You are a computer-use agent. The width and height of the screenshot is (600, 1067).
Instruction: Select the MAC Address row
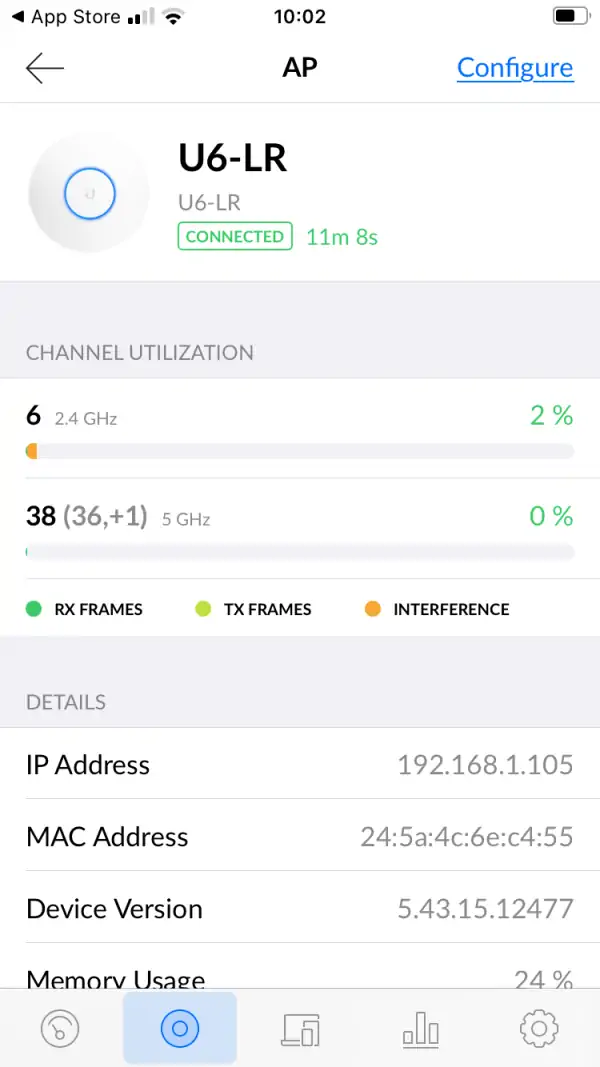300,837
